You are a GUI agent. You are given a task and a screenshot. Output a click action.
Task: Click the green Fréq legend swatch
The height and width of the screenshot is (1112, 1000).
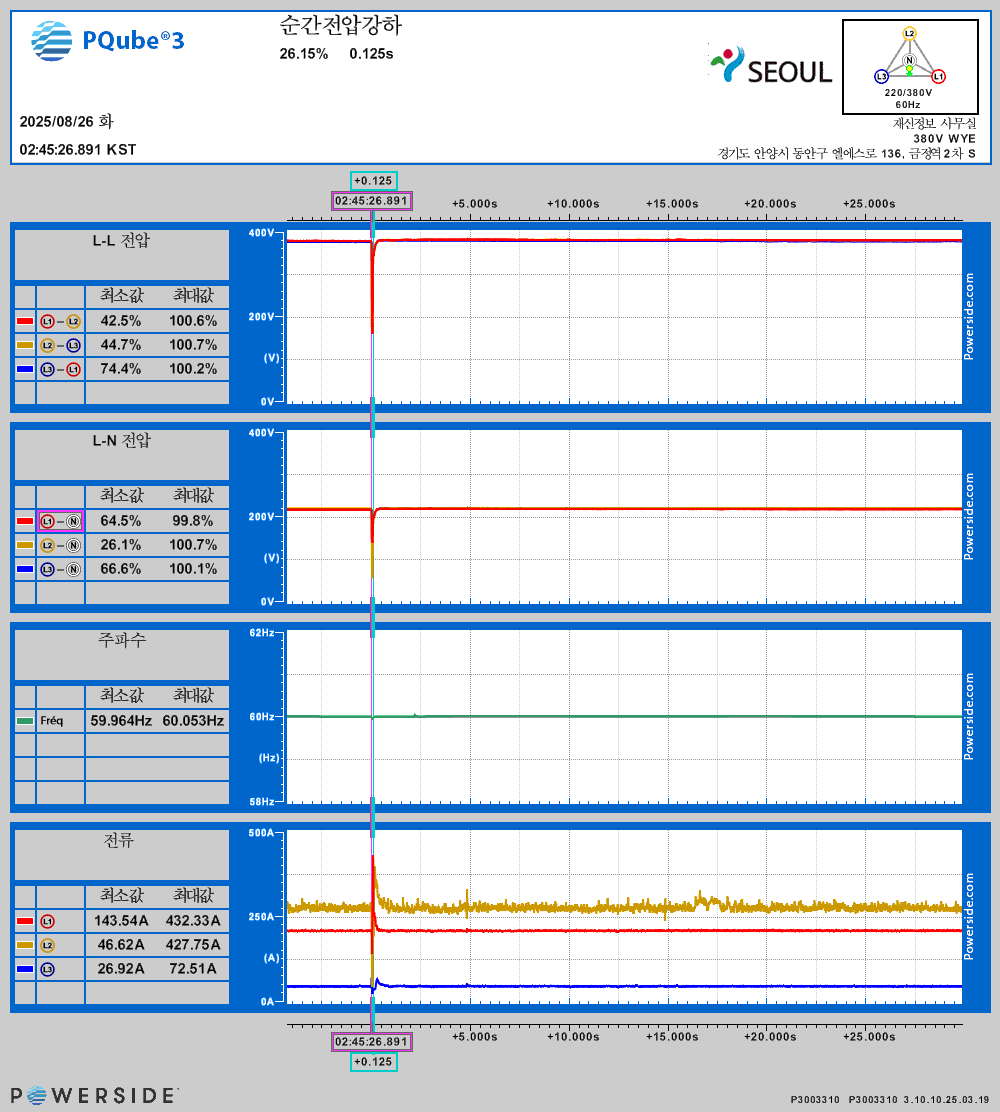[25, 720]
